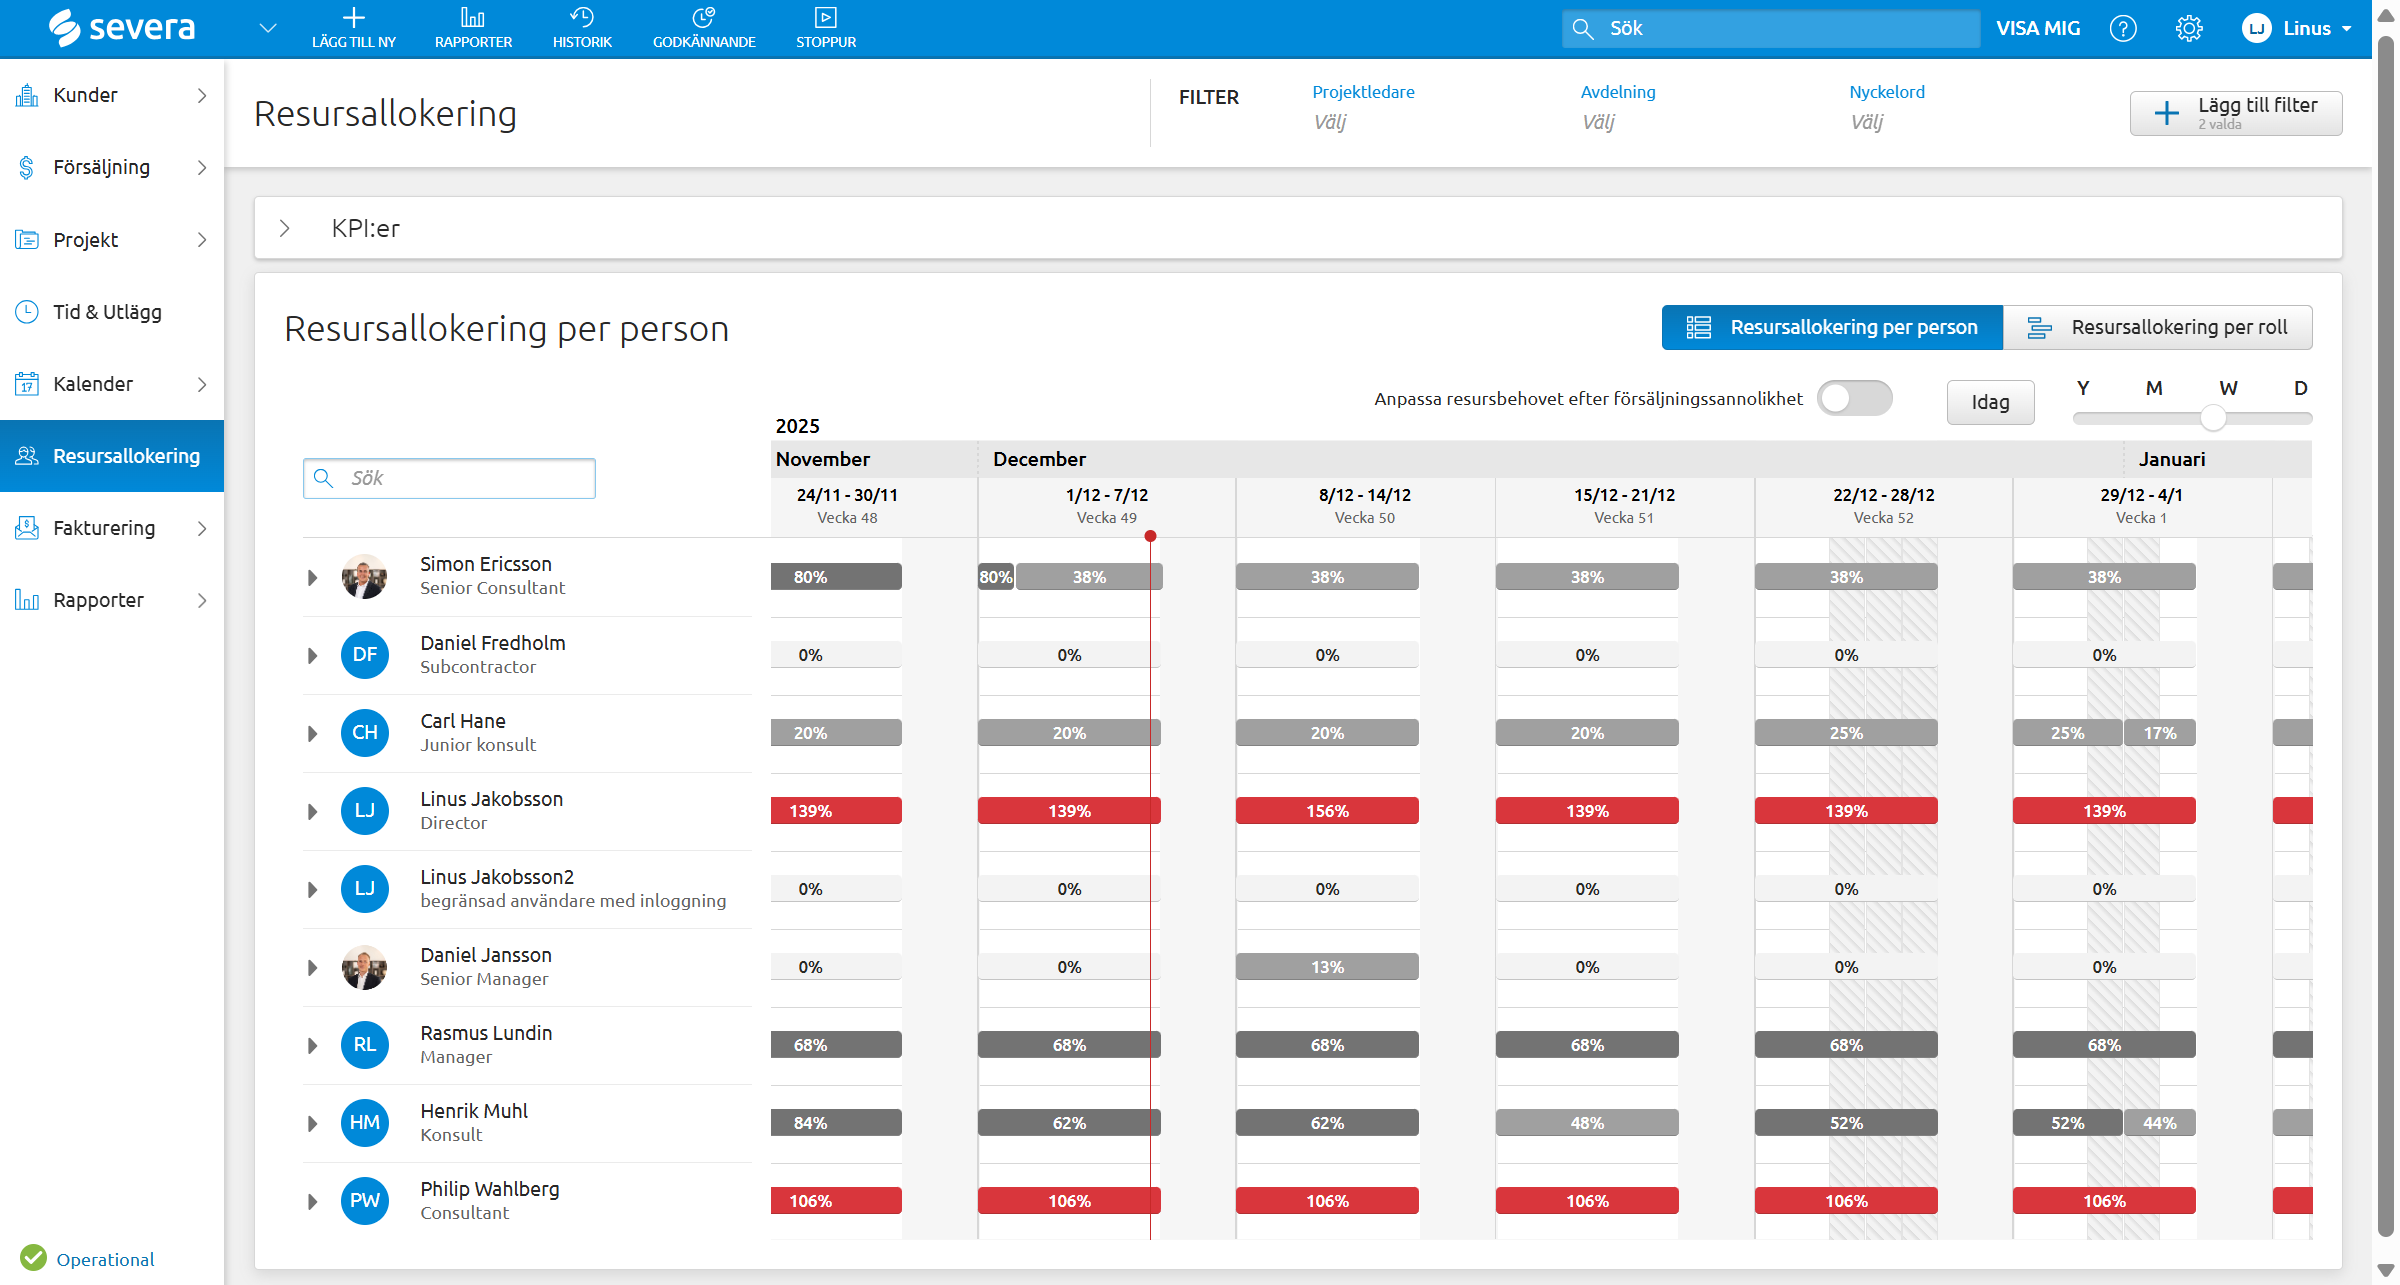Click the Idag button
Viewport: 2400px width, 1285px height.
coord(1989,402)
